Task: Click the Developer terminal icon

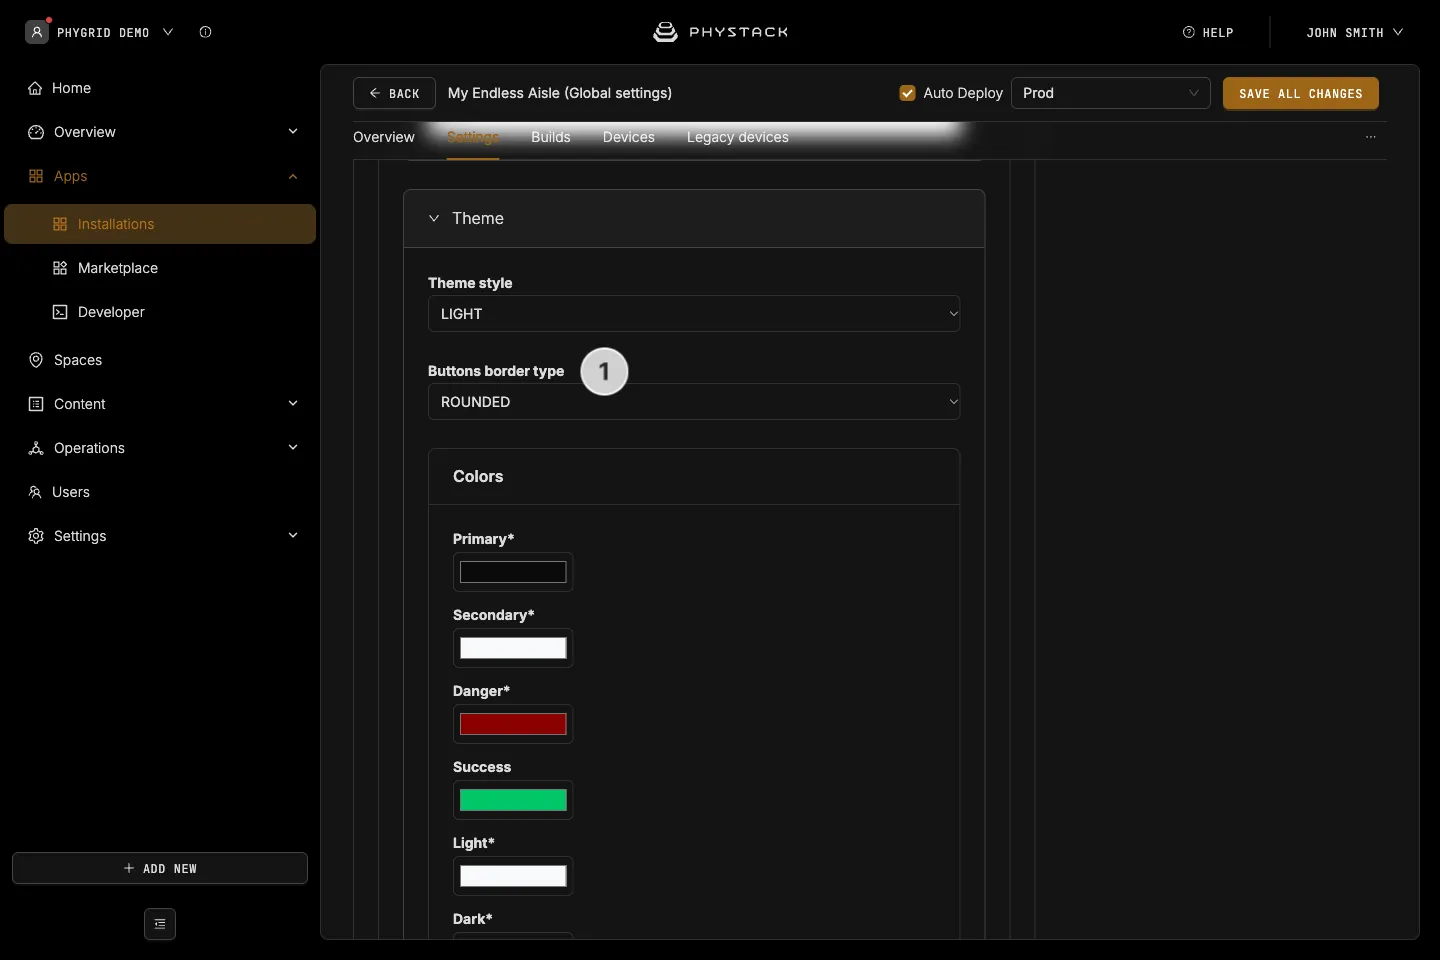Action: point(60,312)
